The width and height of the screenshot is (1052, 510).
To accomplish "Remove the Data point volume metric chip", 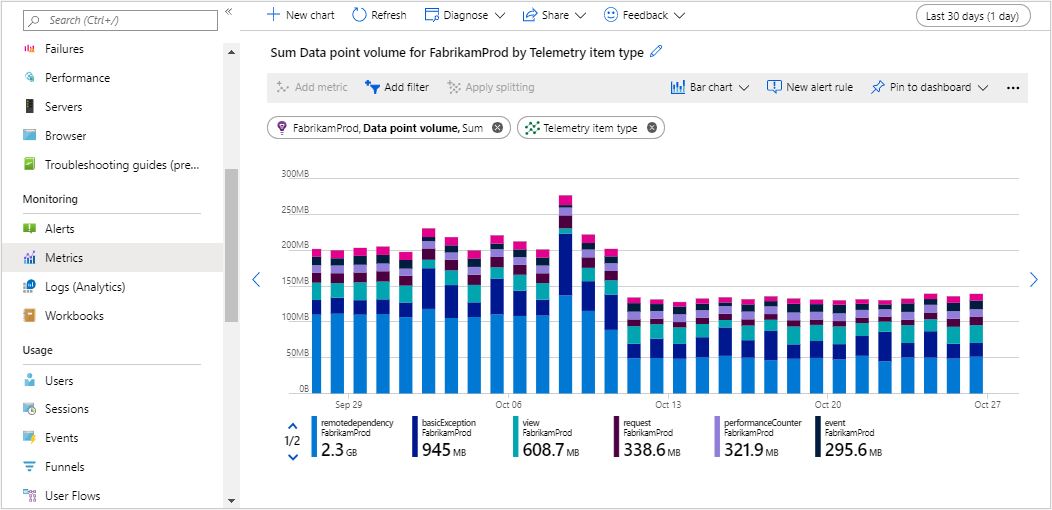I will click(x=498, y=128).
